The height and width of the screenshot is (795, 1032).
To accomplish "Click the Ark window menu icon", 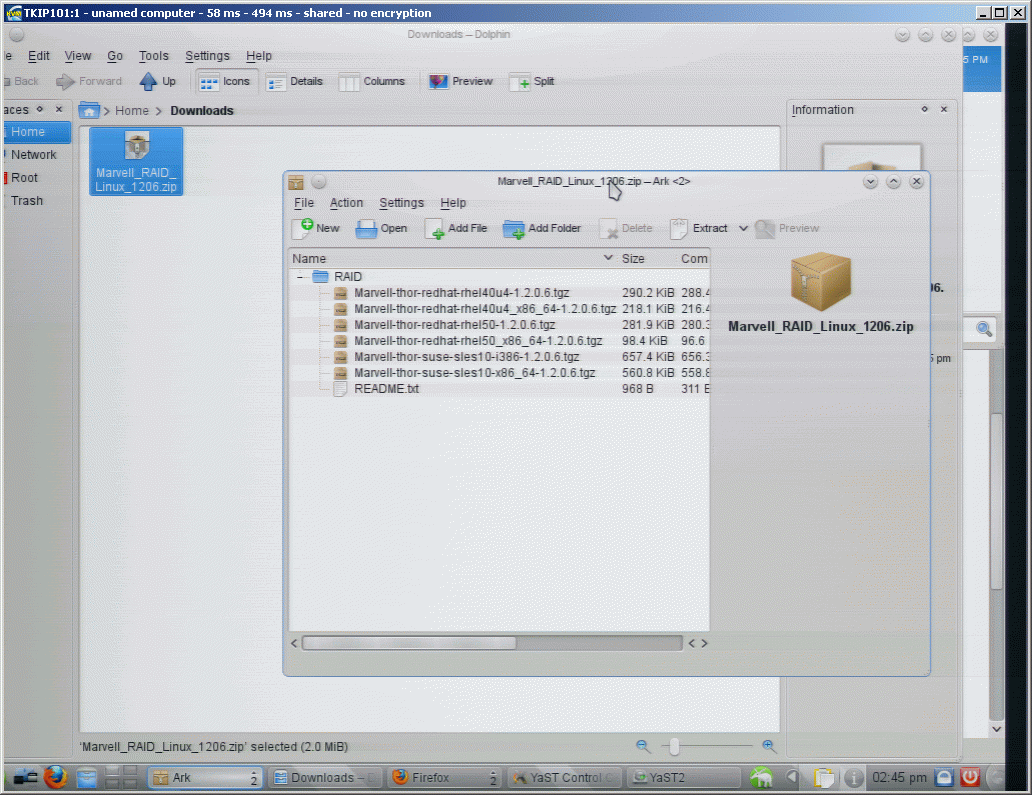I will coord(296,182).
